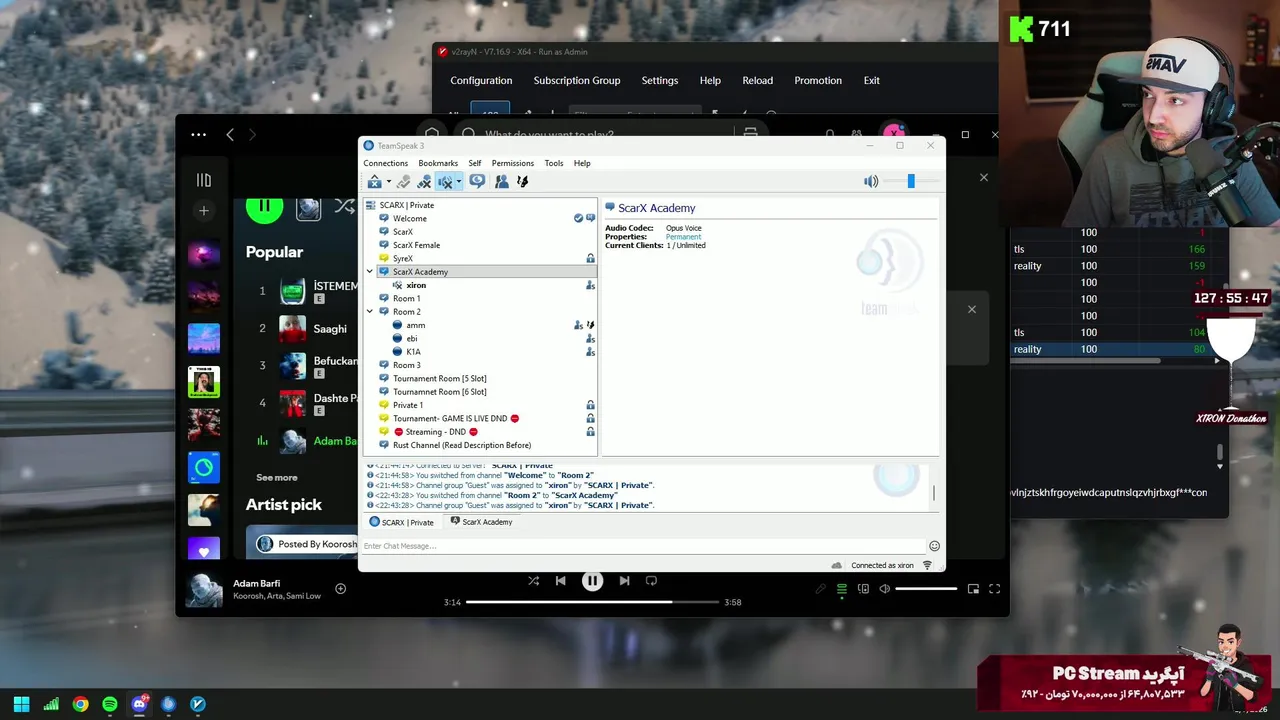Seek on the Spotify song progress bar
The width and height of the screenshot is (1280, 720).
coord(592,602)
